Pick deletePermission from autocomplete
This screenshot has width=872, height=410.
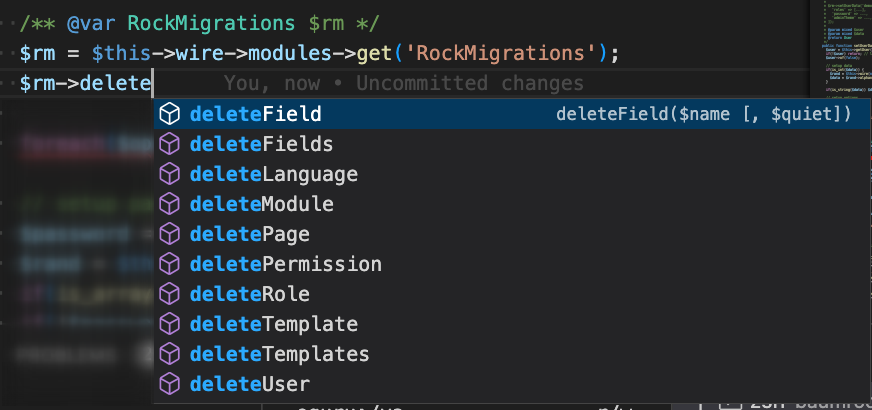point(285,264)
